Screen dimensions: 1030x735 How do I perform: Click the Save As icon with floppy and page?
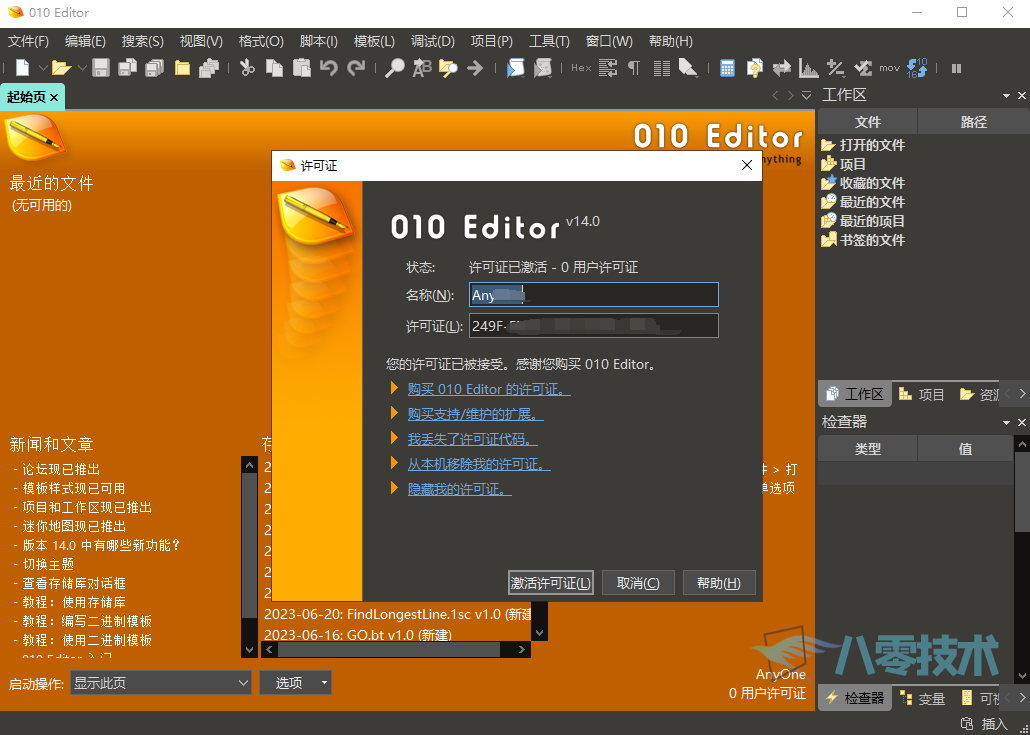coord(127,68)
